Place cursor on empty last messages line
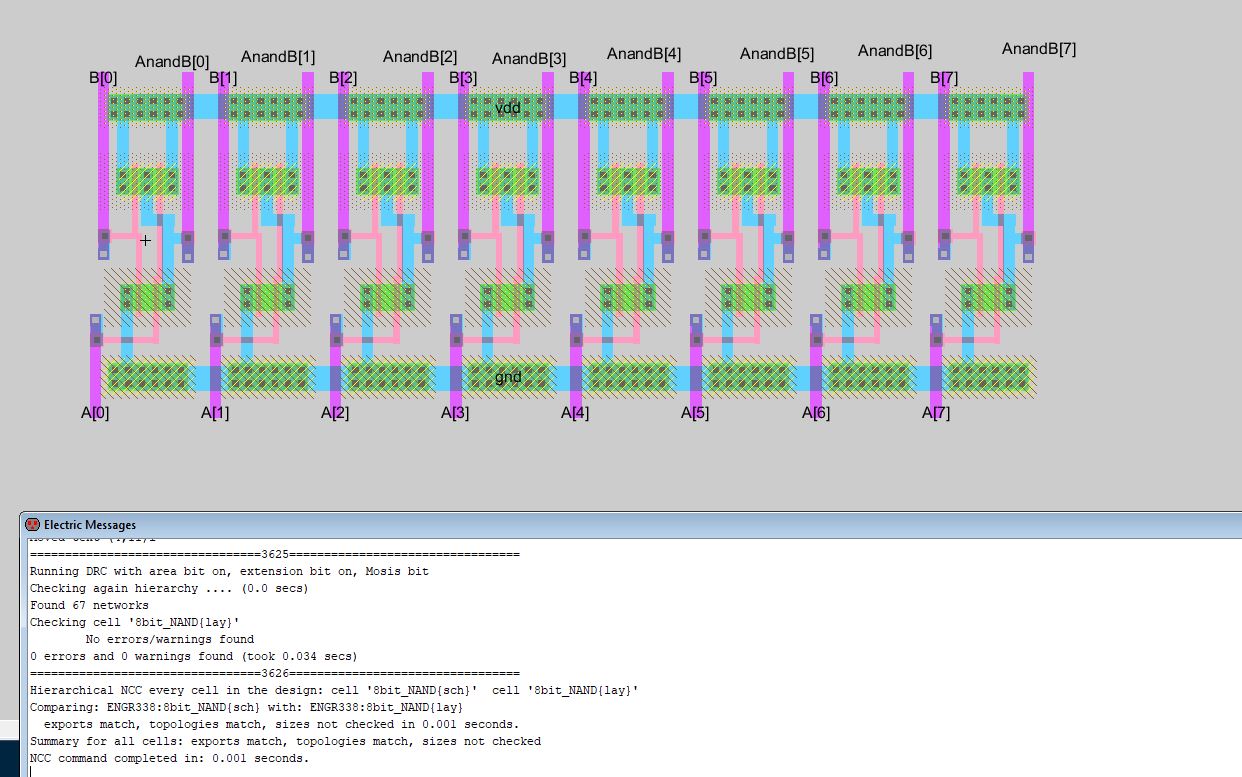Screen dimensions: 1242x777 (x=300, y=771)
